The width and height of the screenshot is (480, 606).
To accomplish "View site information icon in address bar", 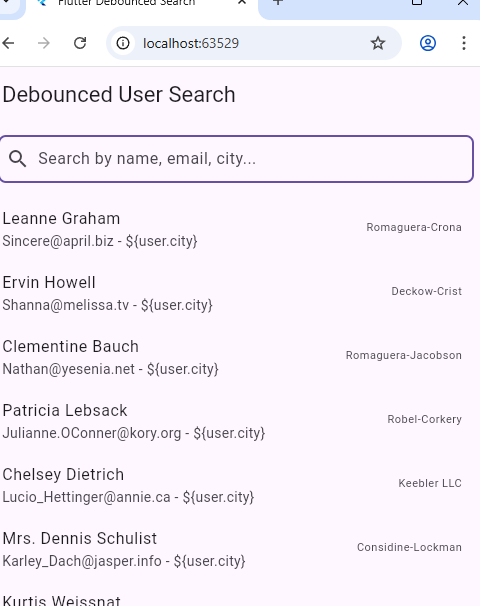I will (x=123, y=43).
